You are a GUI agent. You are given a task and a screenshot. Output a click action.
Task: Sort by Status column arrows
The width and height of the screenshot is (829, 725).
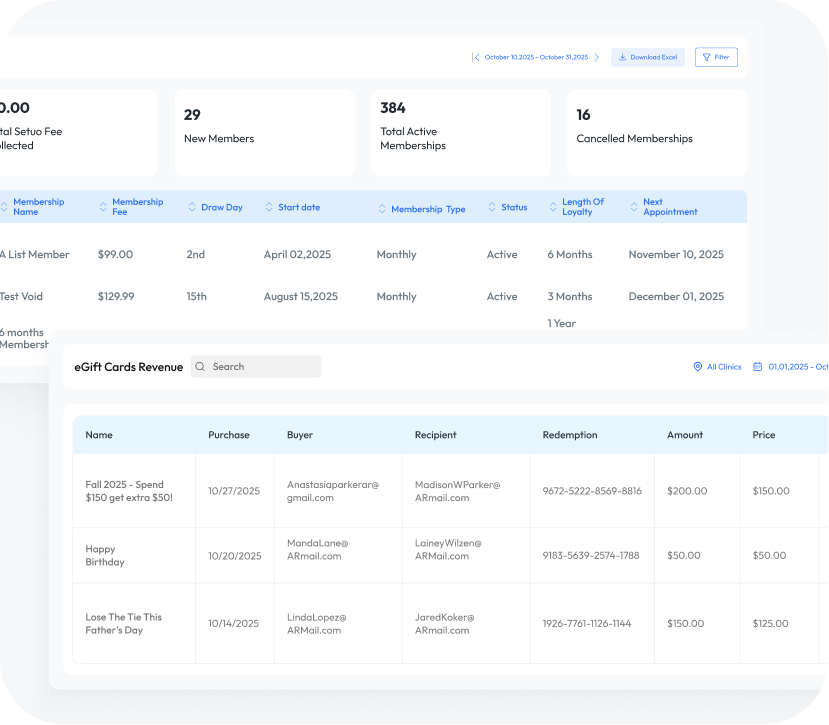492,207
